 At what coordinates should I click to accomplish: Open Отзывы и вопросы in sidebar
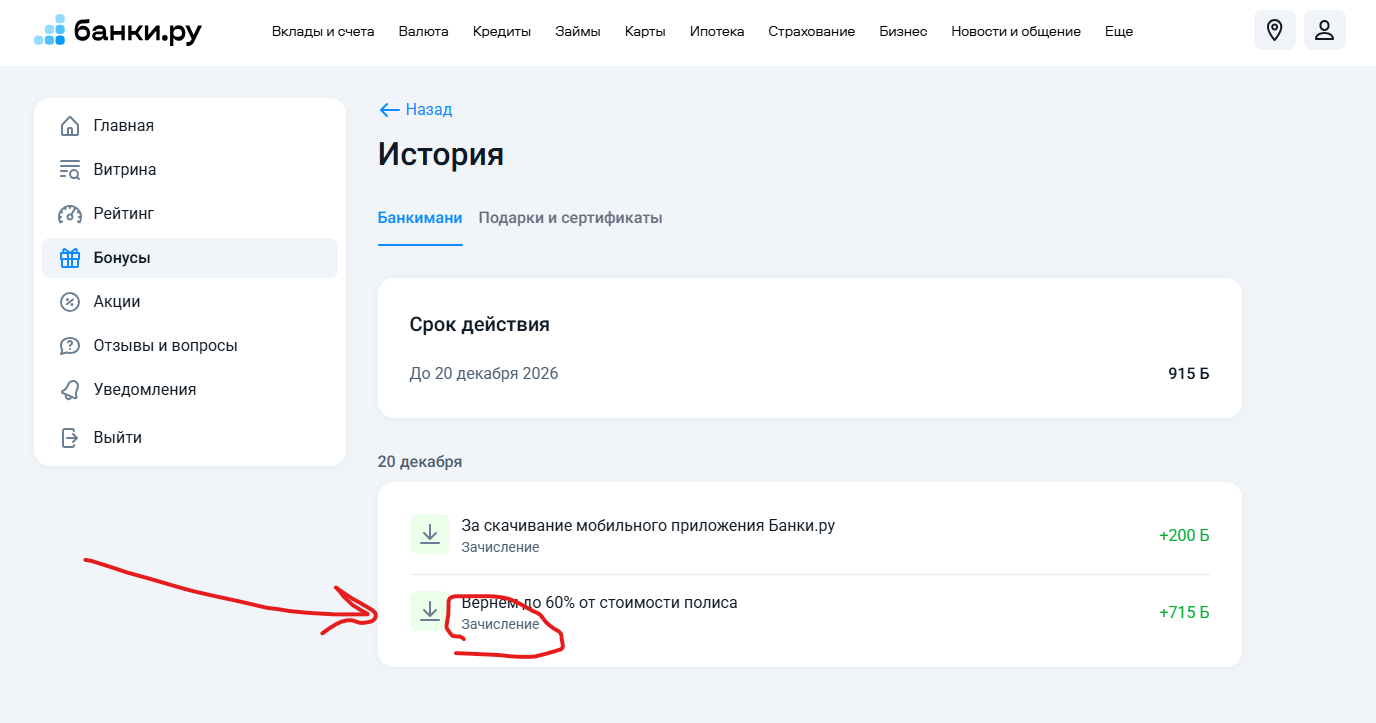coord(165,346)
